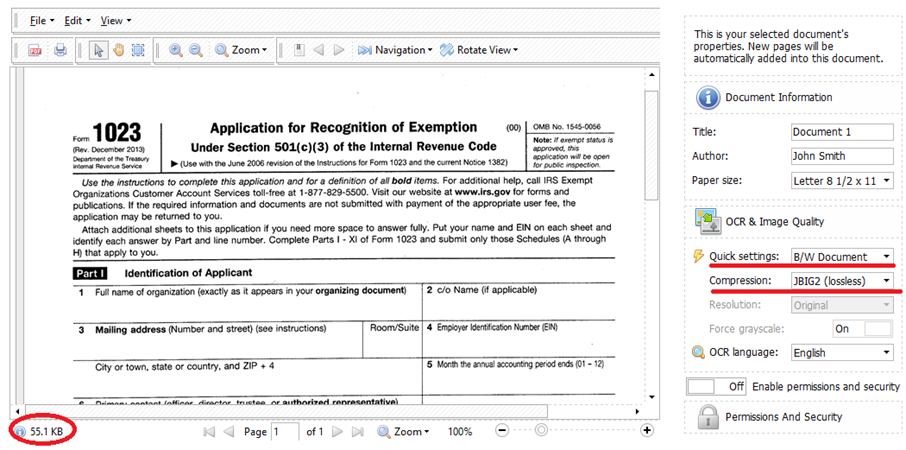Image resolution: width=906 pixels, height=450 pixels.
Task: Open the OCR language dropdown
Action: click(x=842, y=352)
